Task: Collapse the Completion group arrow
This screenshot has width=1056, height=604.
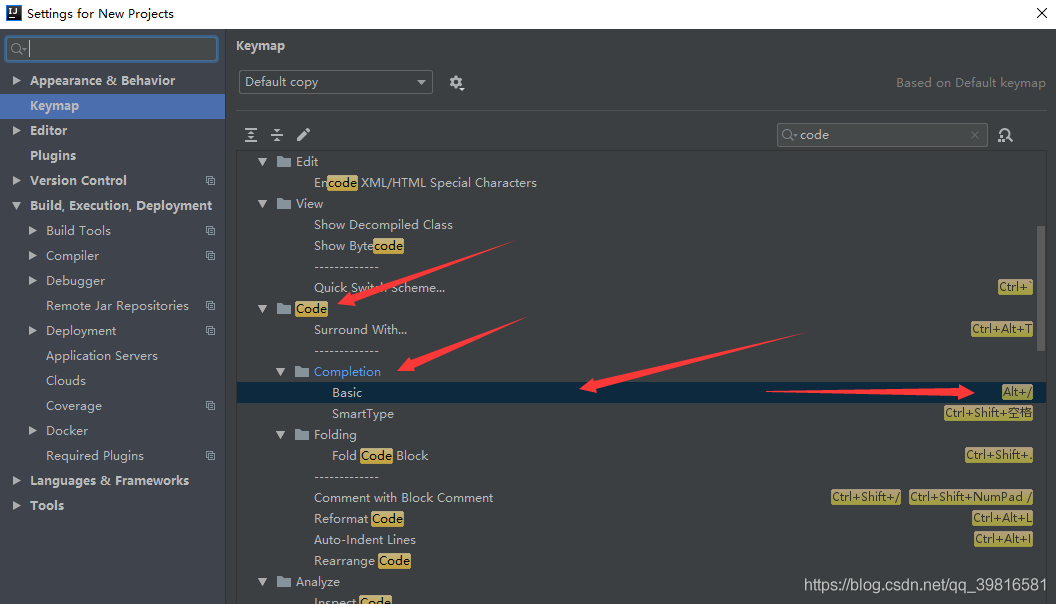Action: [x=281, y=372]
